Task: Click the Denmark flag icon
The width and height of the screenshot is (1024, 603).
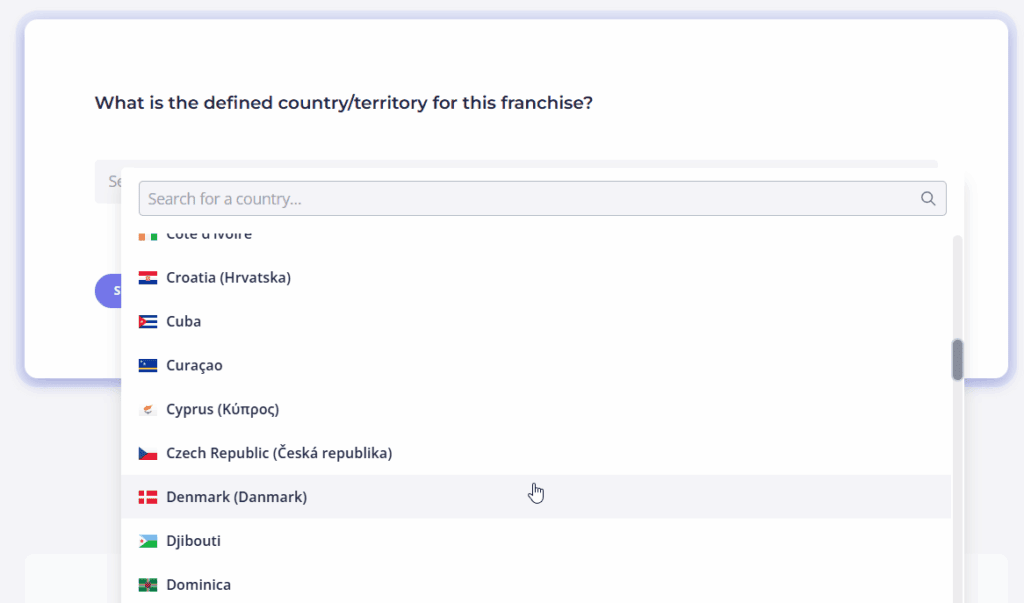Action: (x=148, y=497)
